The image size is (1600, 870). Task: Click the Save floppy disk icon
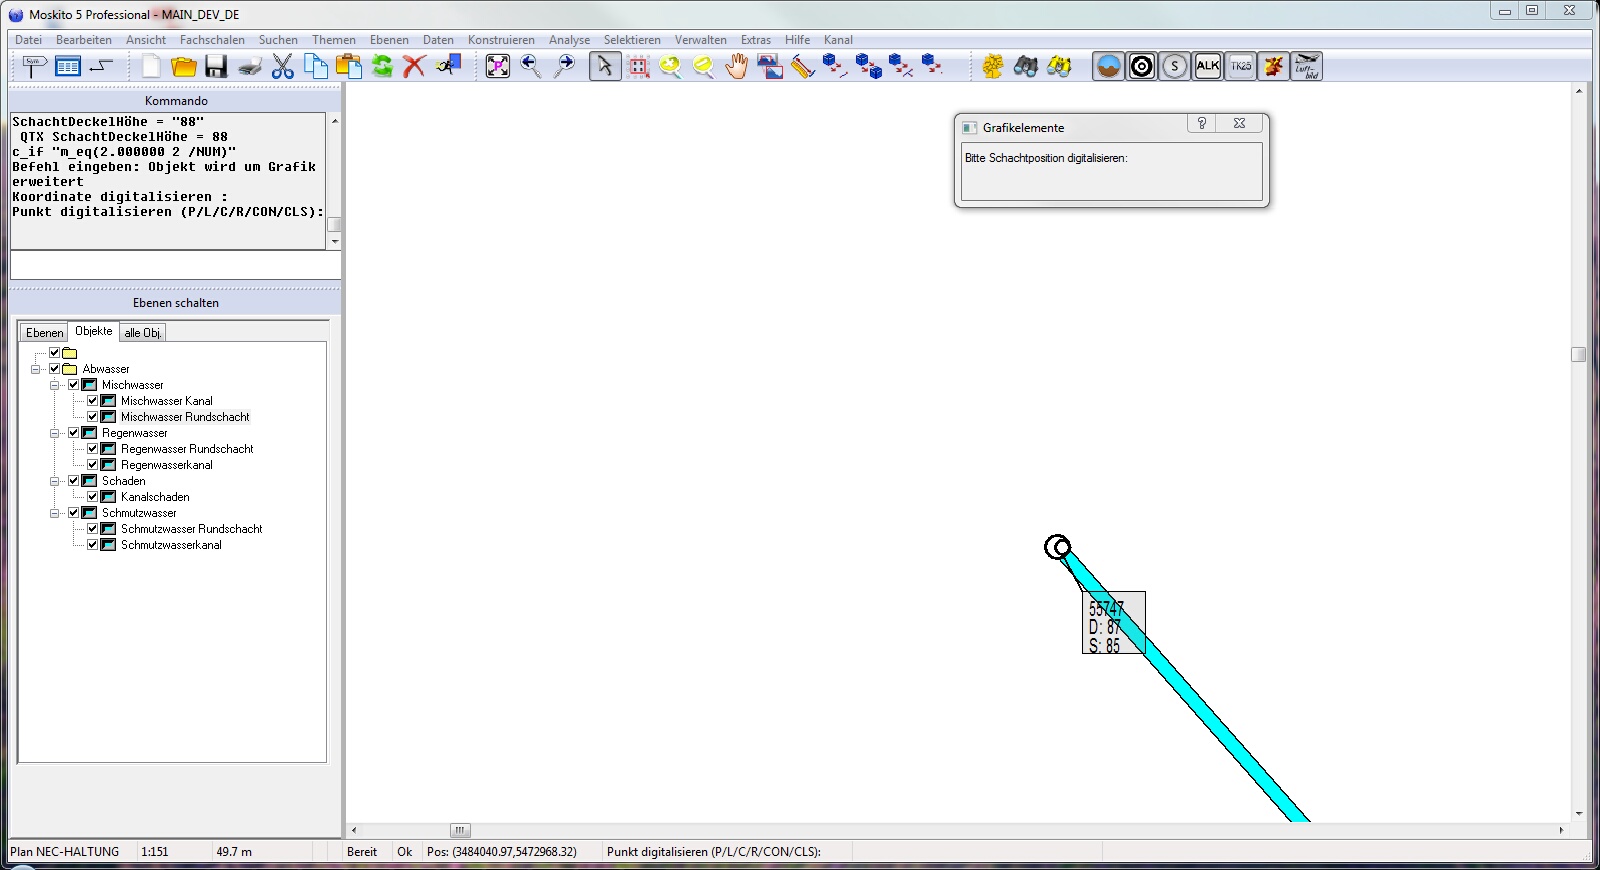pyautogui.click(x=216, y=67)
